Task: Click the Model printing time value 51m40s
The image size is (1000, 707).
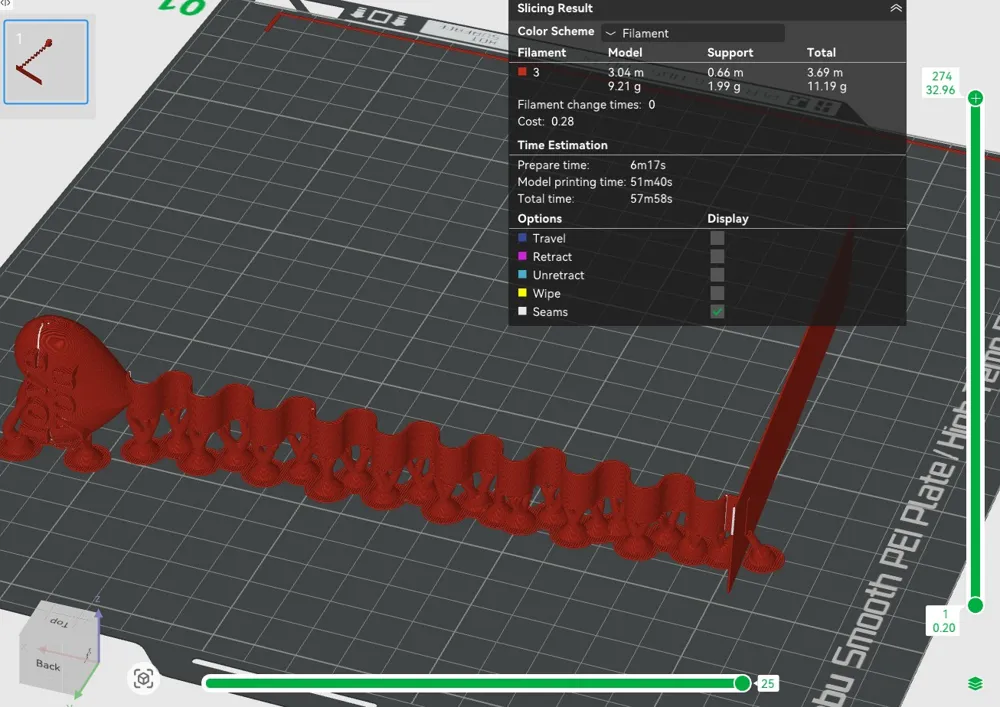Action: pos(651,182)
